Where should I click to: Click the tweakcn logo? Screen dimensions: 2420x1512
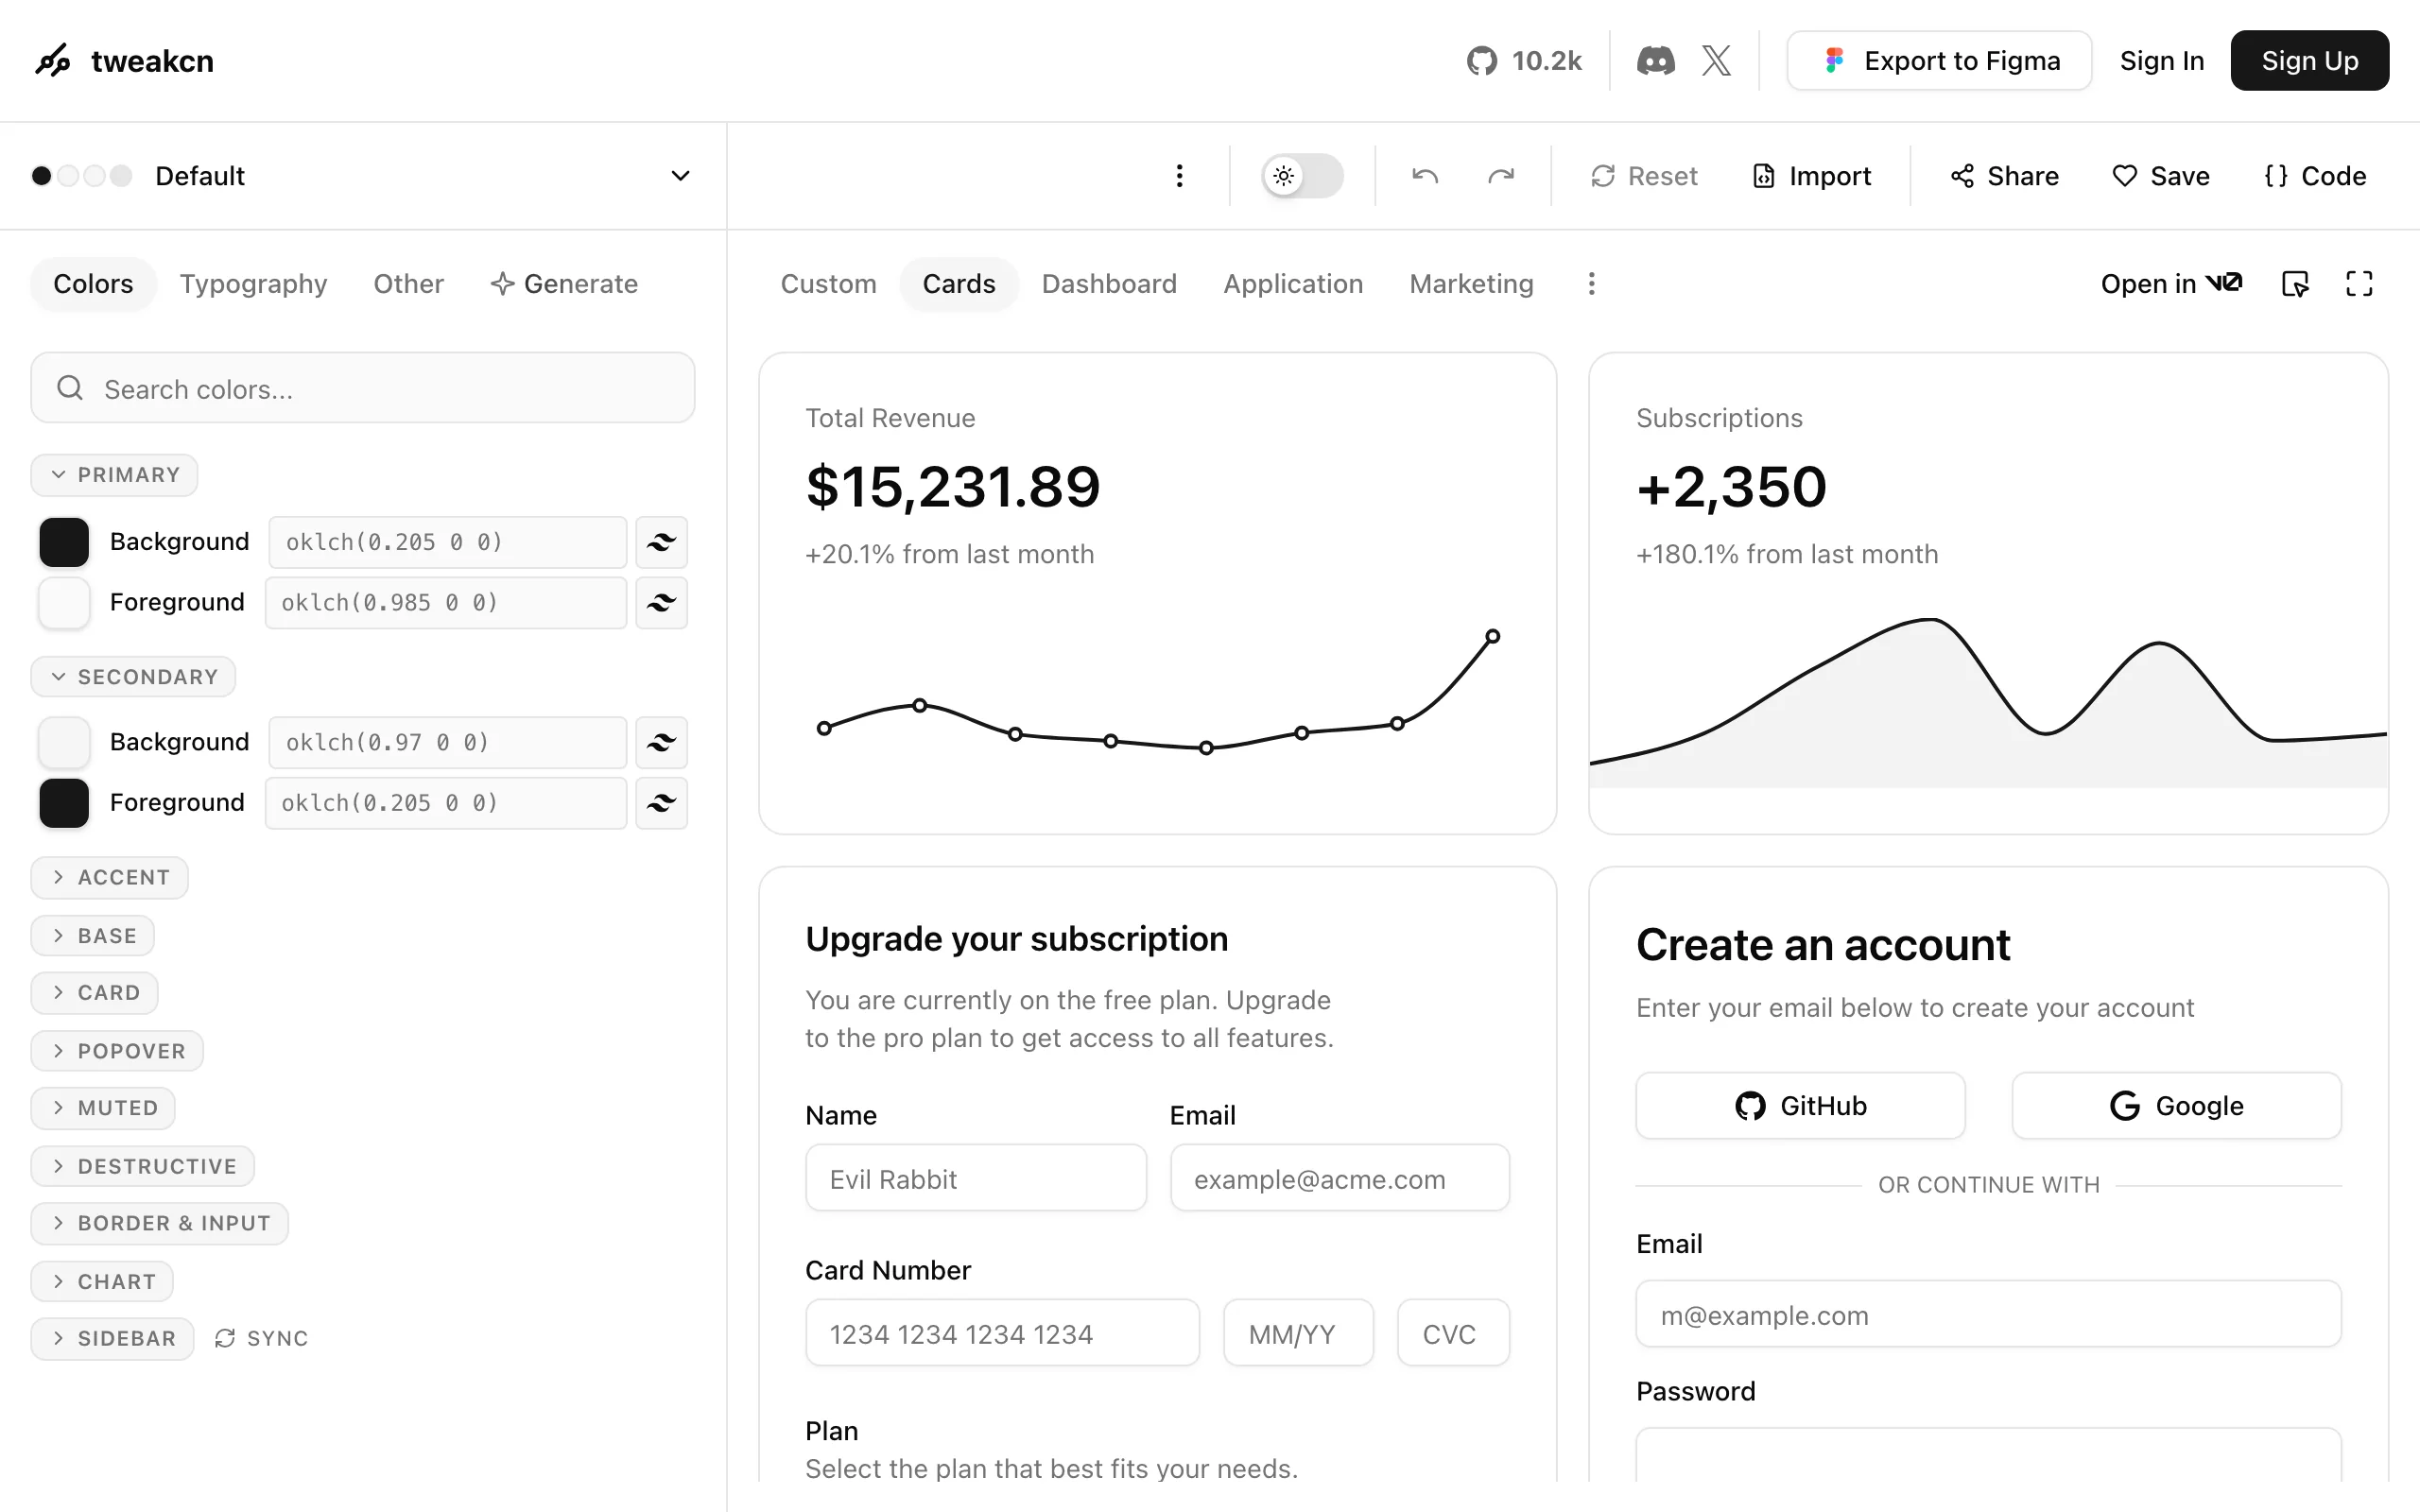124,61
